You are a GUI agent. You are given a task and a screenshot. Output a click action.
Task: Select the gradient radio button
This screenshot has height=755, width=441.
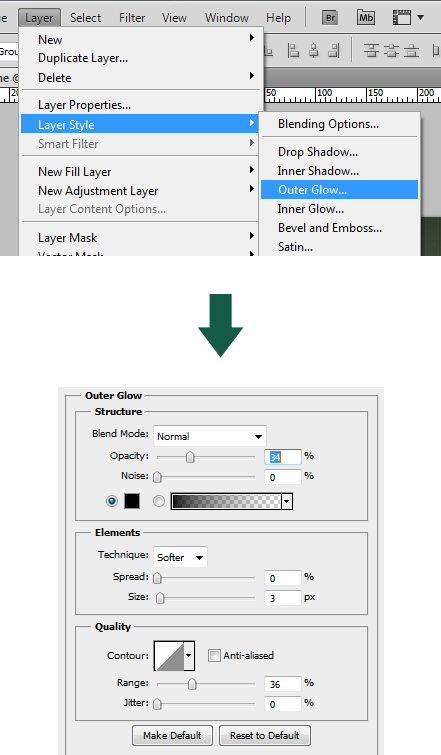click(159, 501)
